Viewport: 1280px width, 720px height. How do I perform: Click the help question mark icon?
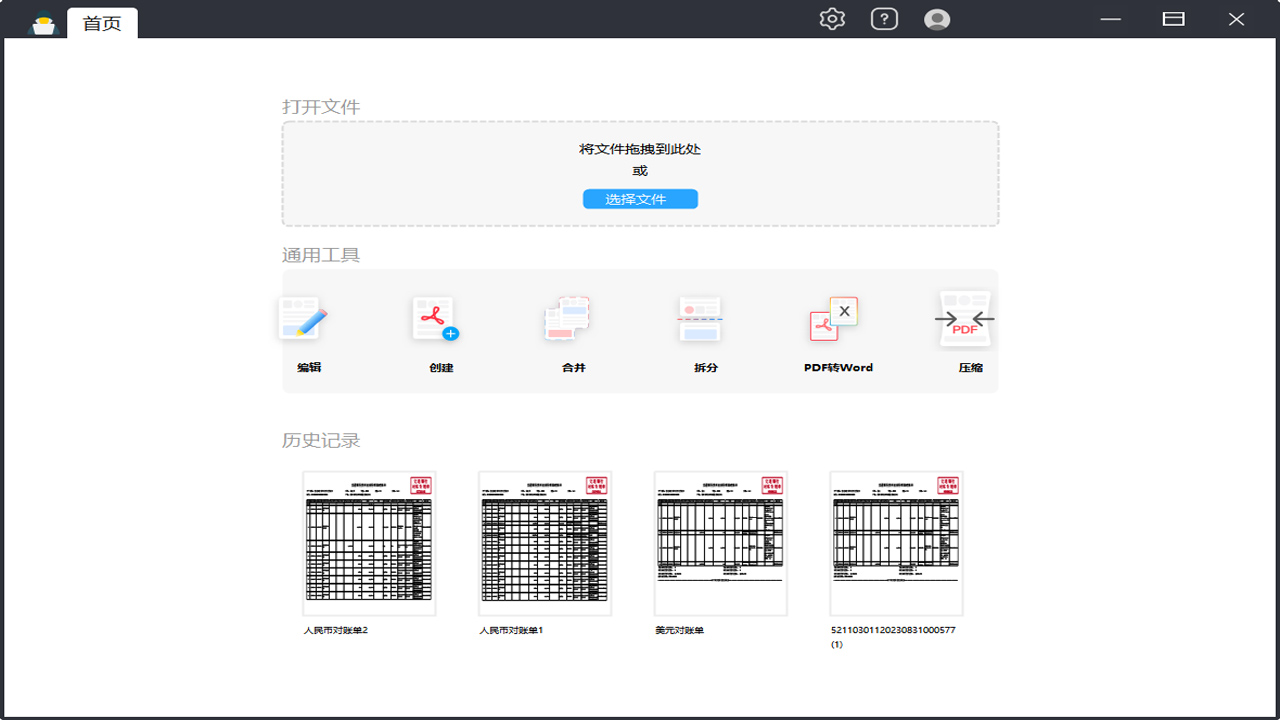884,18
